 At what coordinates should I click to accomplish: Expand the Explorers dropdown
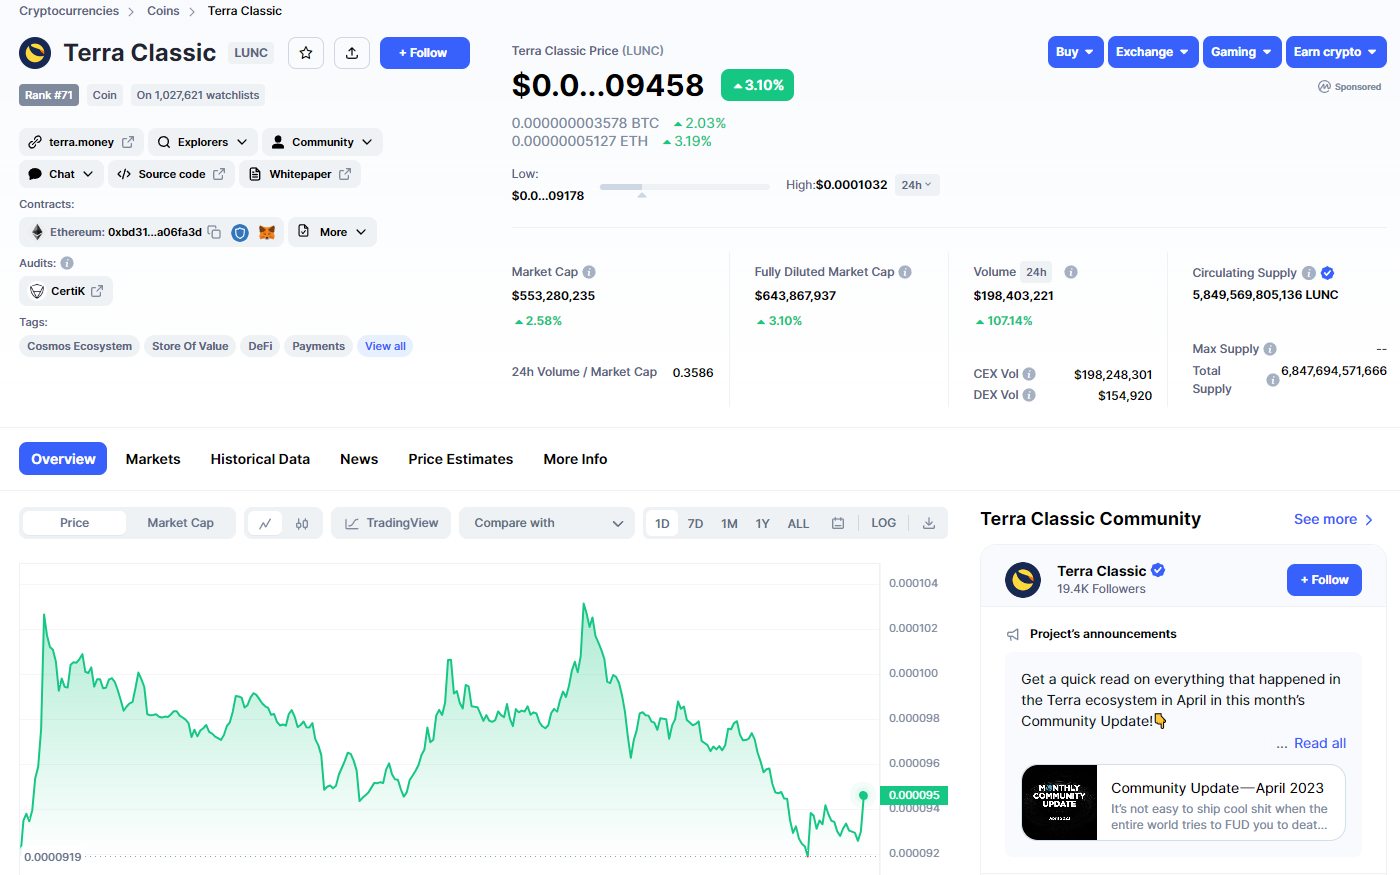coord(203,142)
